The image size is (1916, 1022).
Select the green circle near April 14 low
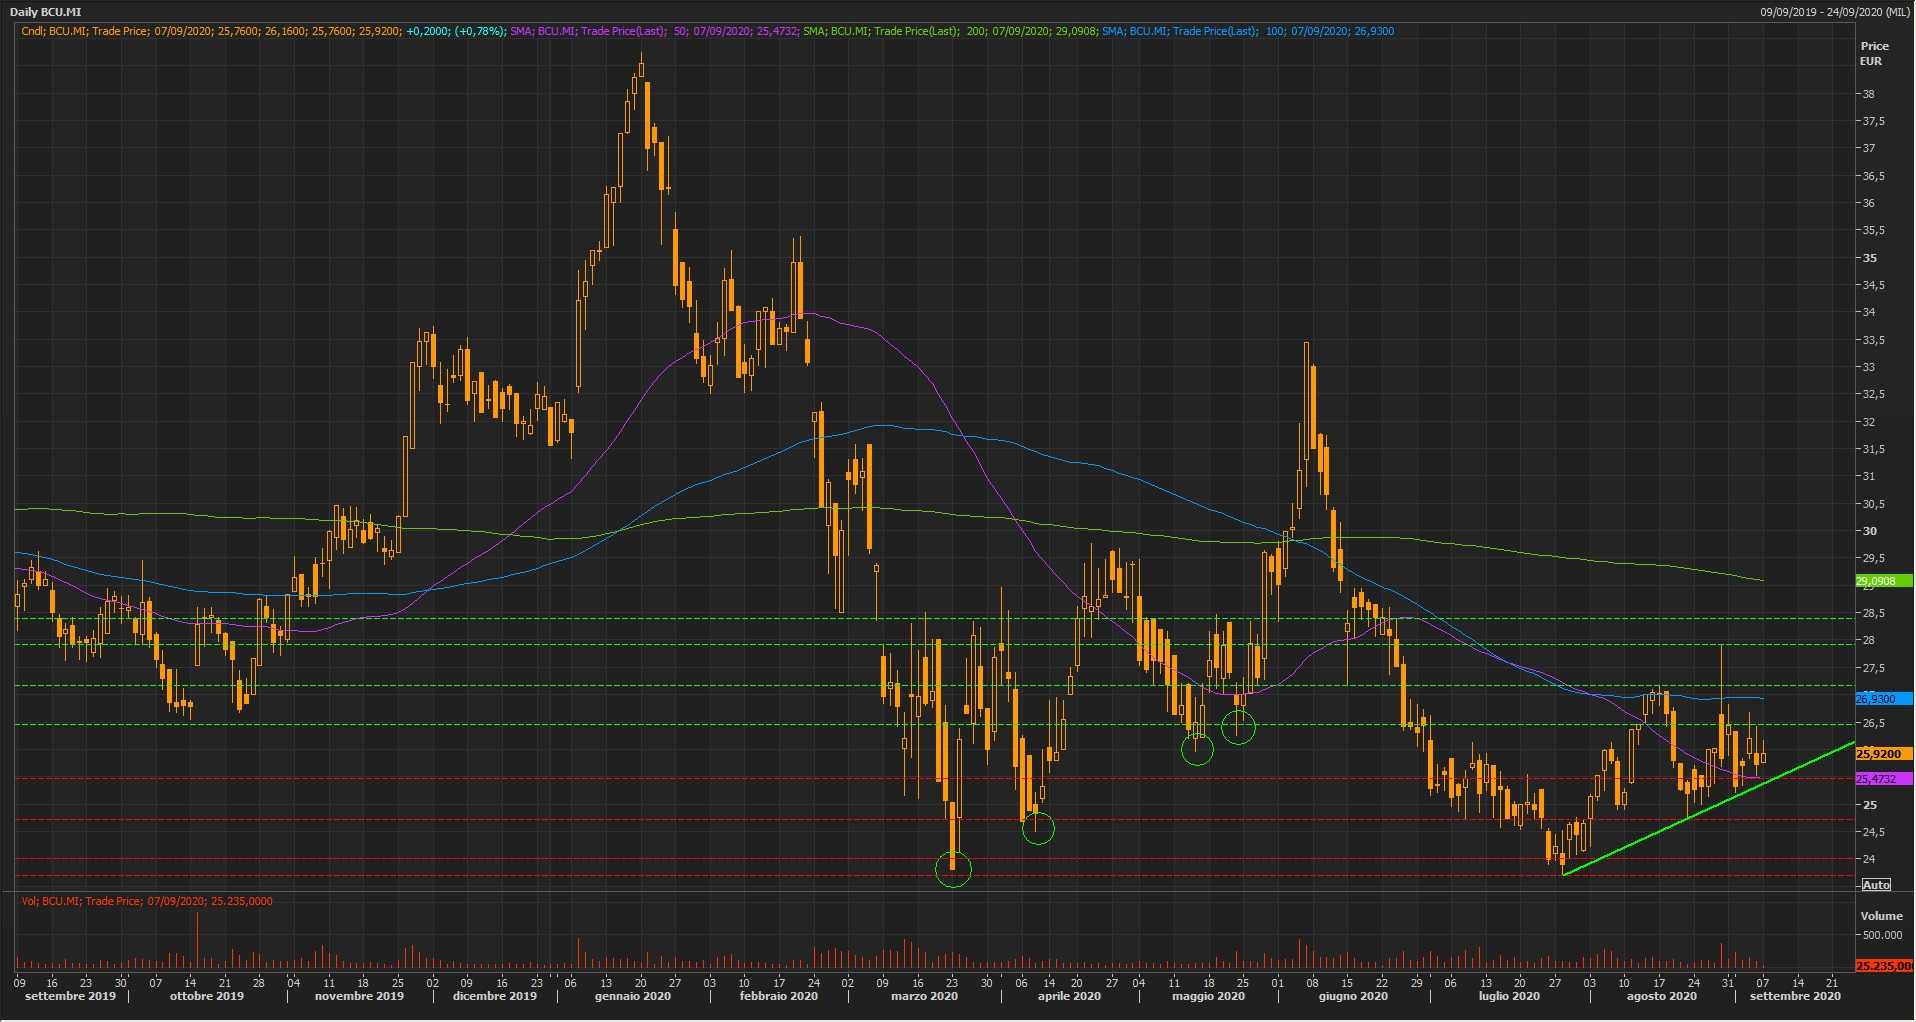click(1038, 828)
